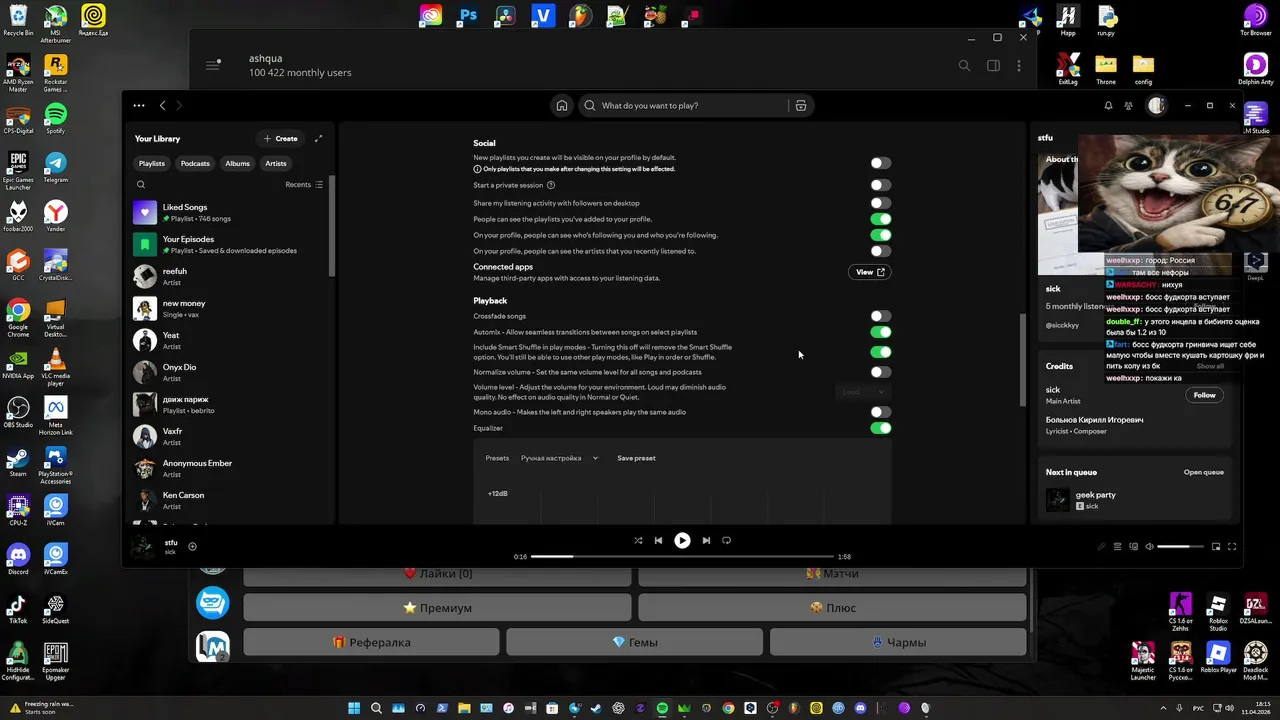Open the mini player icon
Screen dimensions: 1280x720
(1216, 546)
